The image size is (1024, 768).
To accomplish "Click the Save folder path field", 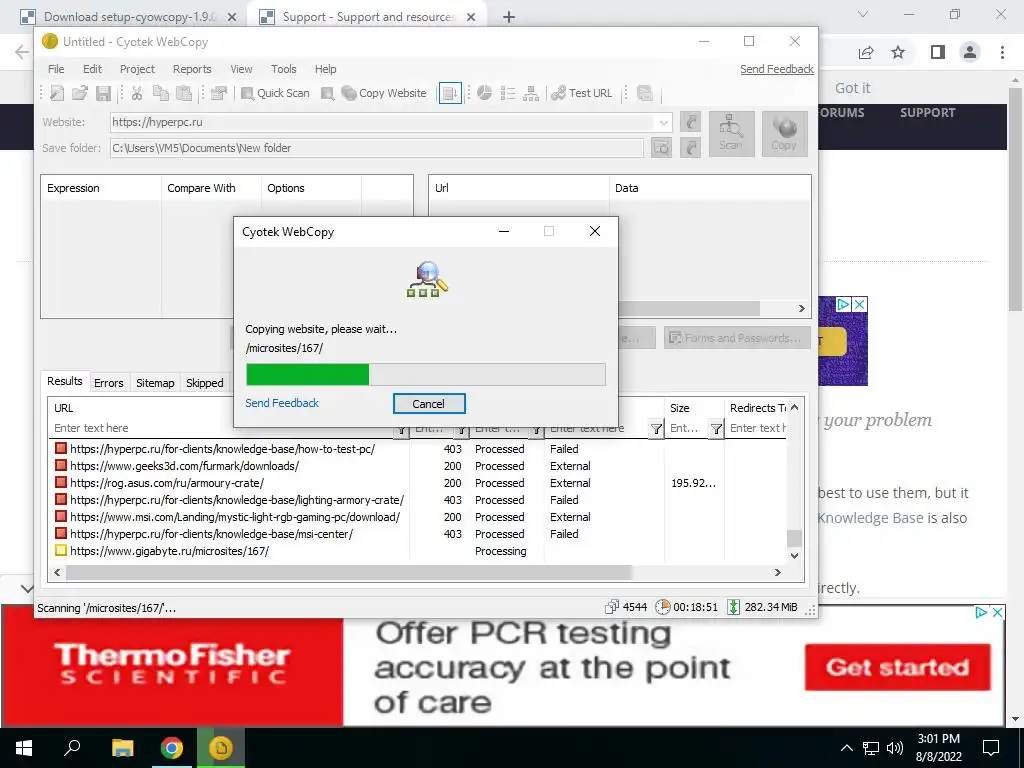I will pos(377,148).
